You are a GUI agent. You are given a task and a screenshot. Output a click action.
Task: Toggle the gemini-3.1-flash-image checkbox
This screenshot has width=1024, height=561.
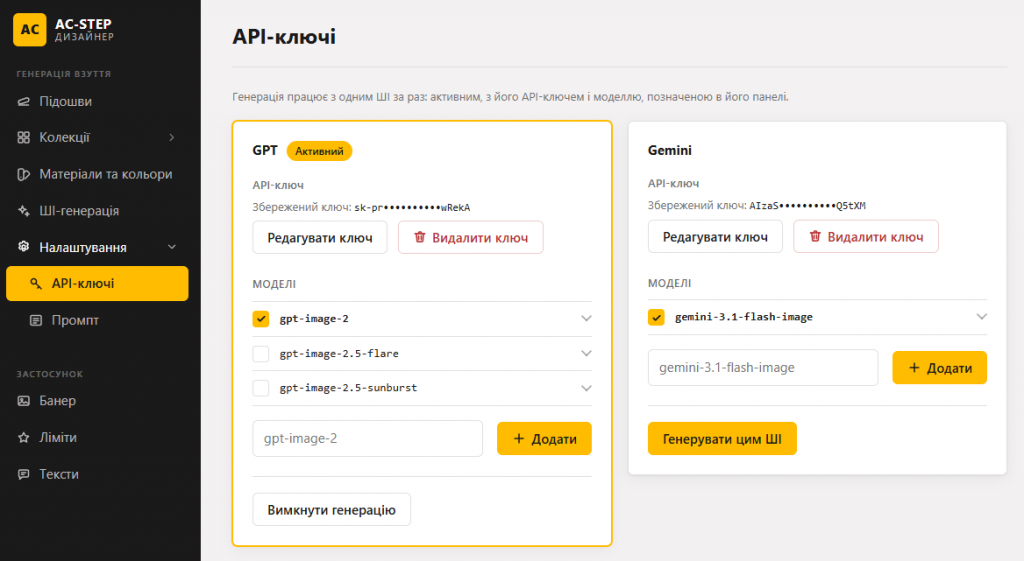click(656, 317)
